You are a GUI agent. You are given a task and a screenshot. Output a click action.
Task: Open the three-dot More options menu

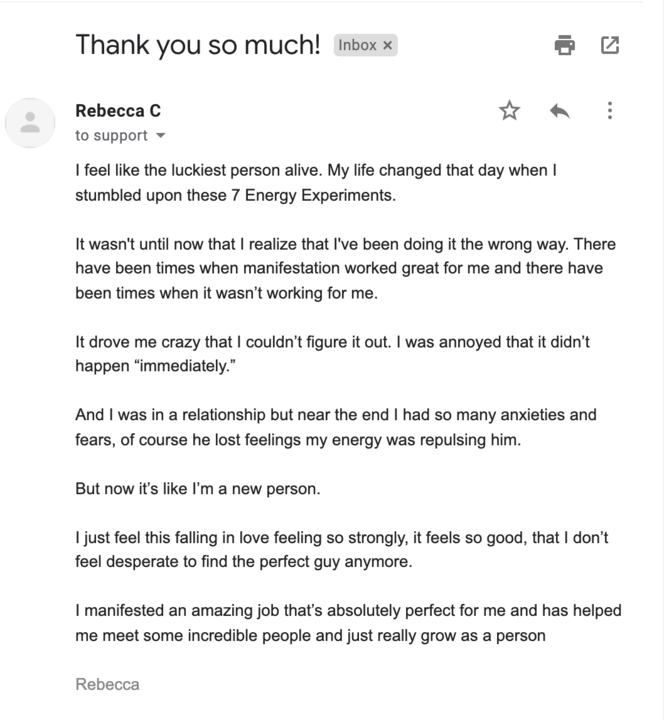tap(610, 111)
